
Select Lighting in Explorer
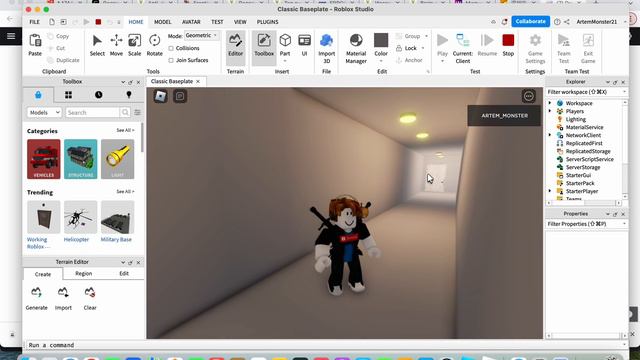pos(576,119)
